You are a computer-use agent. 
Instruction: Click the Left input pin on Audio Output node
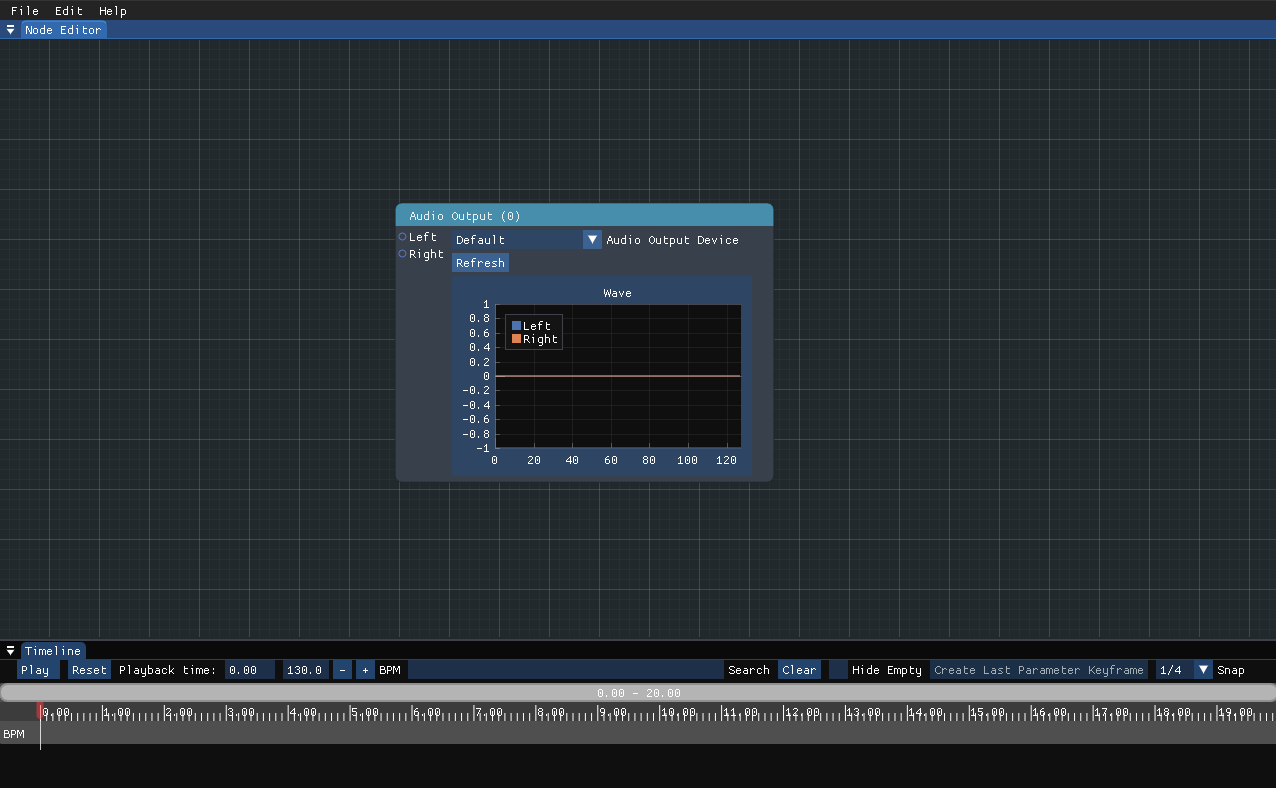(x=403, y=237)
